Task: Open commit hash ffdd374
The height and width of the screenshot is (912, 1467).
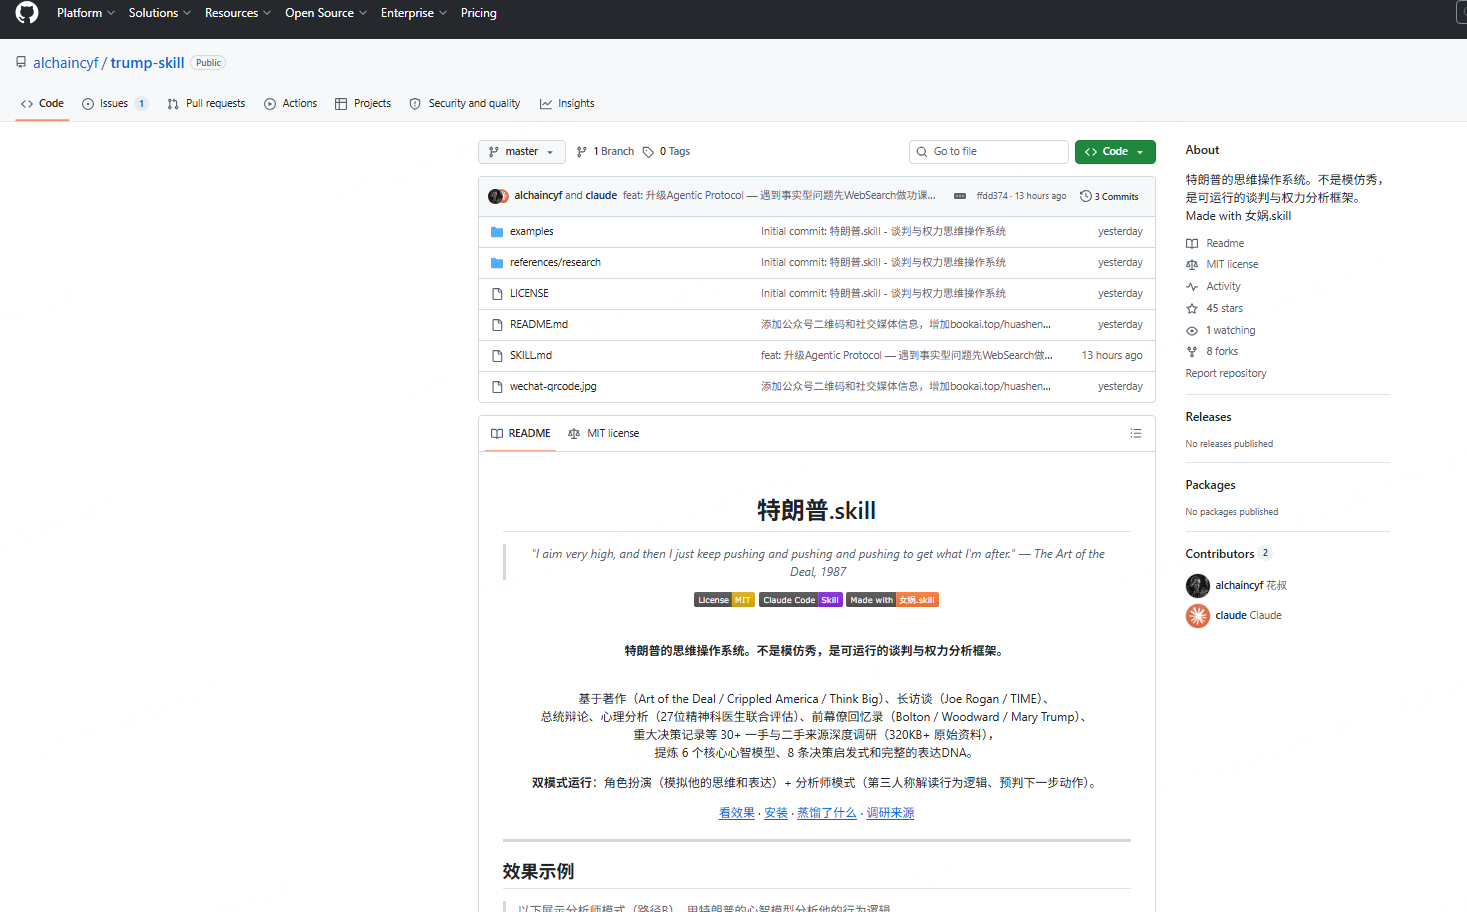Action: coord(992,196)
